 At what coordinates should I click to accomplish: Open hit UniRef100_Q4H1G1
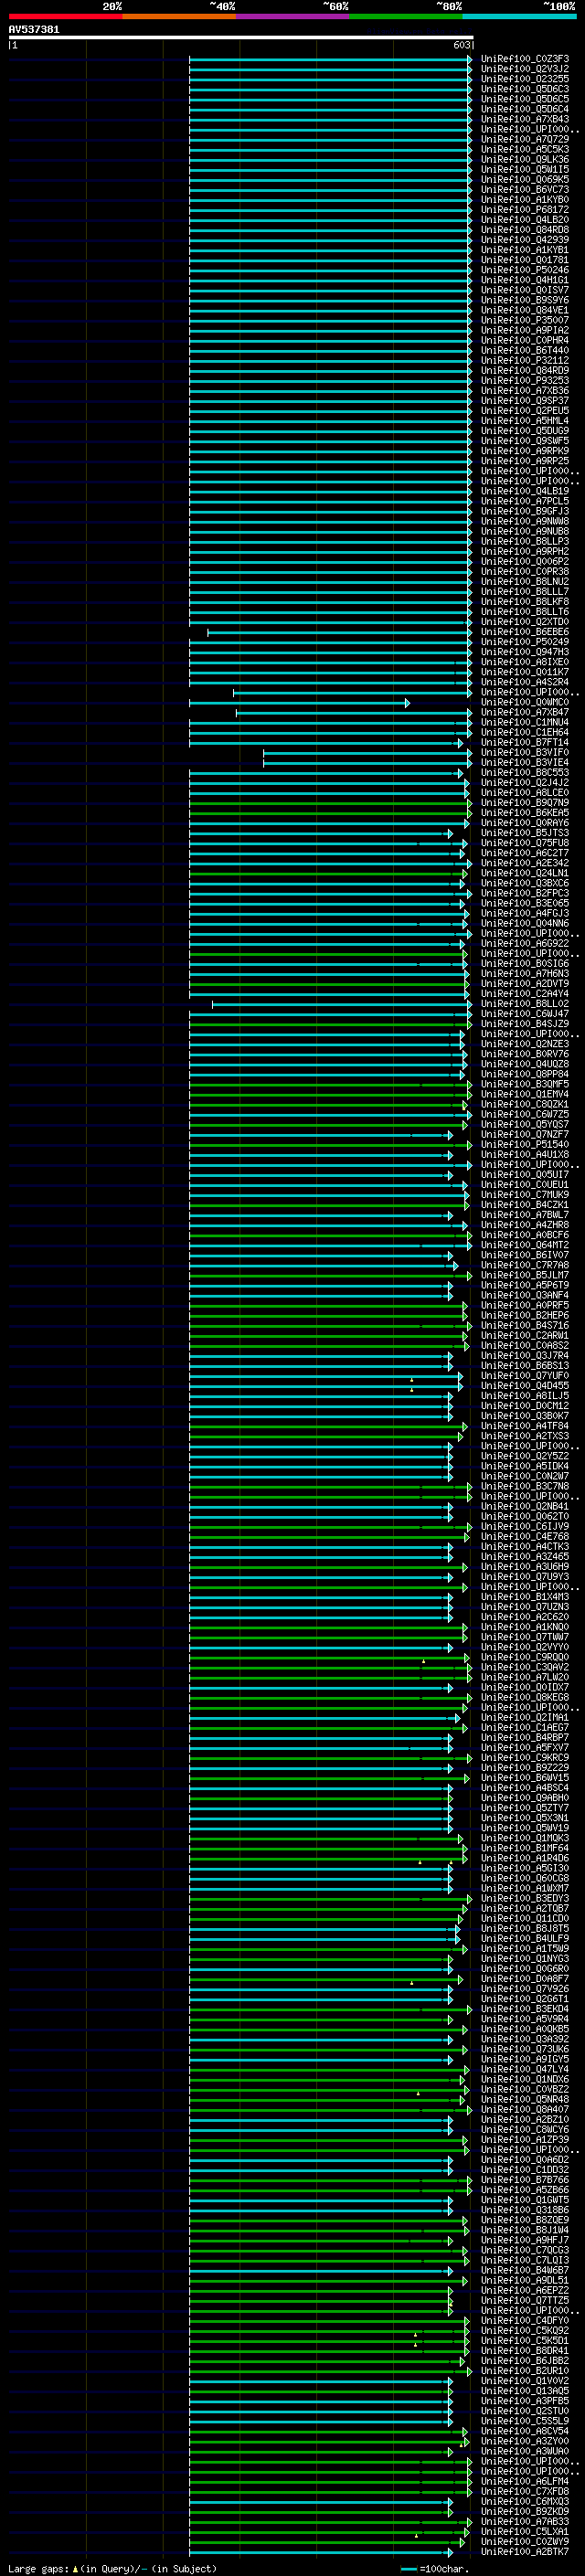(x=525, y=280)
